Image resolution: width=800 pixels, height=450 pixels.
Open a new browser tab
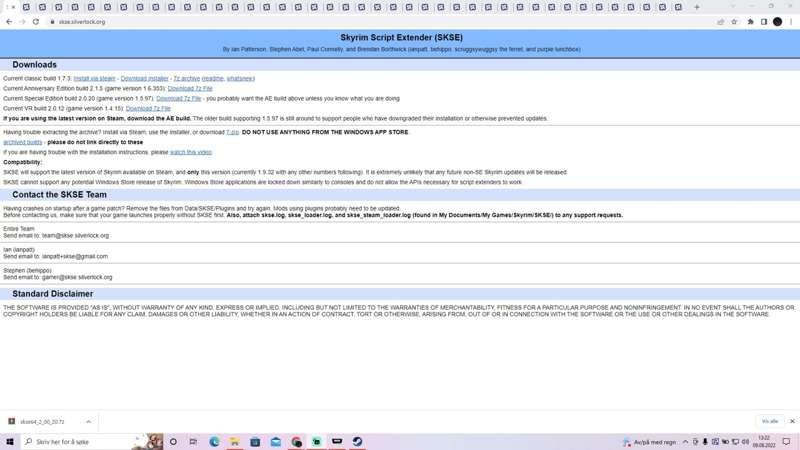(x=697, y=7)
